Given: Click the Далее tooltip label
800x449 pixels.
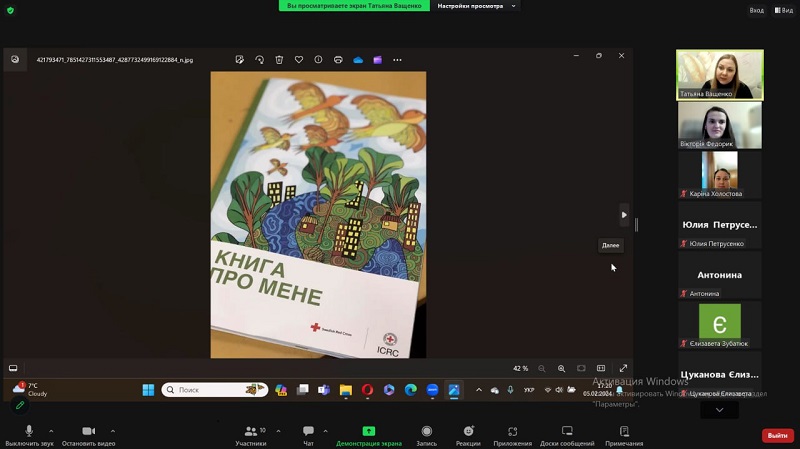Looking at the screenshot, I should 610,245.
